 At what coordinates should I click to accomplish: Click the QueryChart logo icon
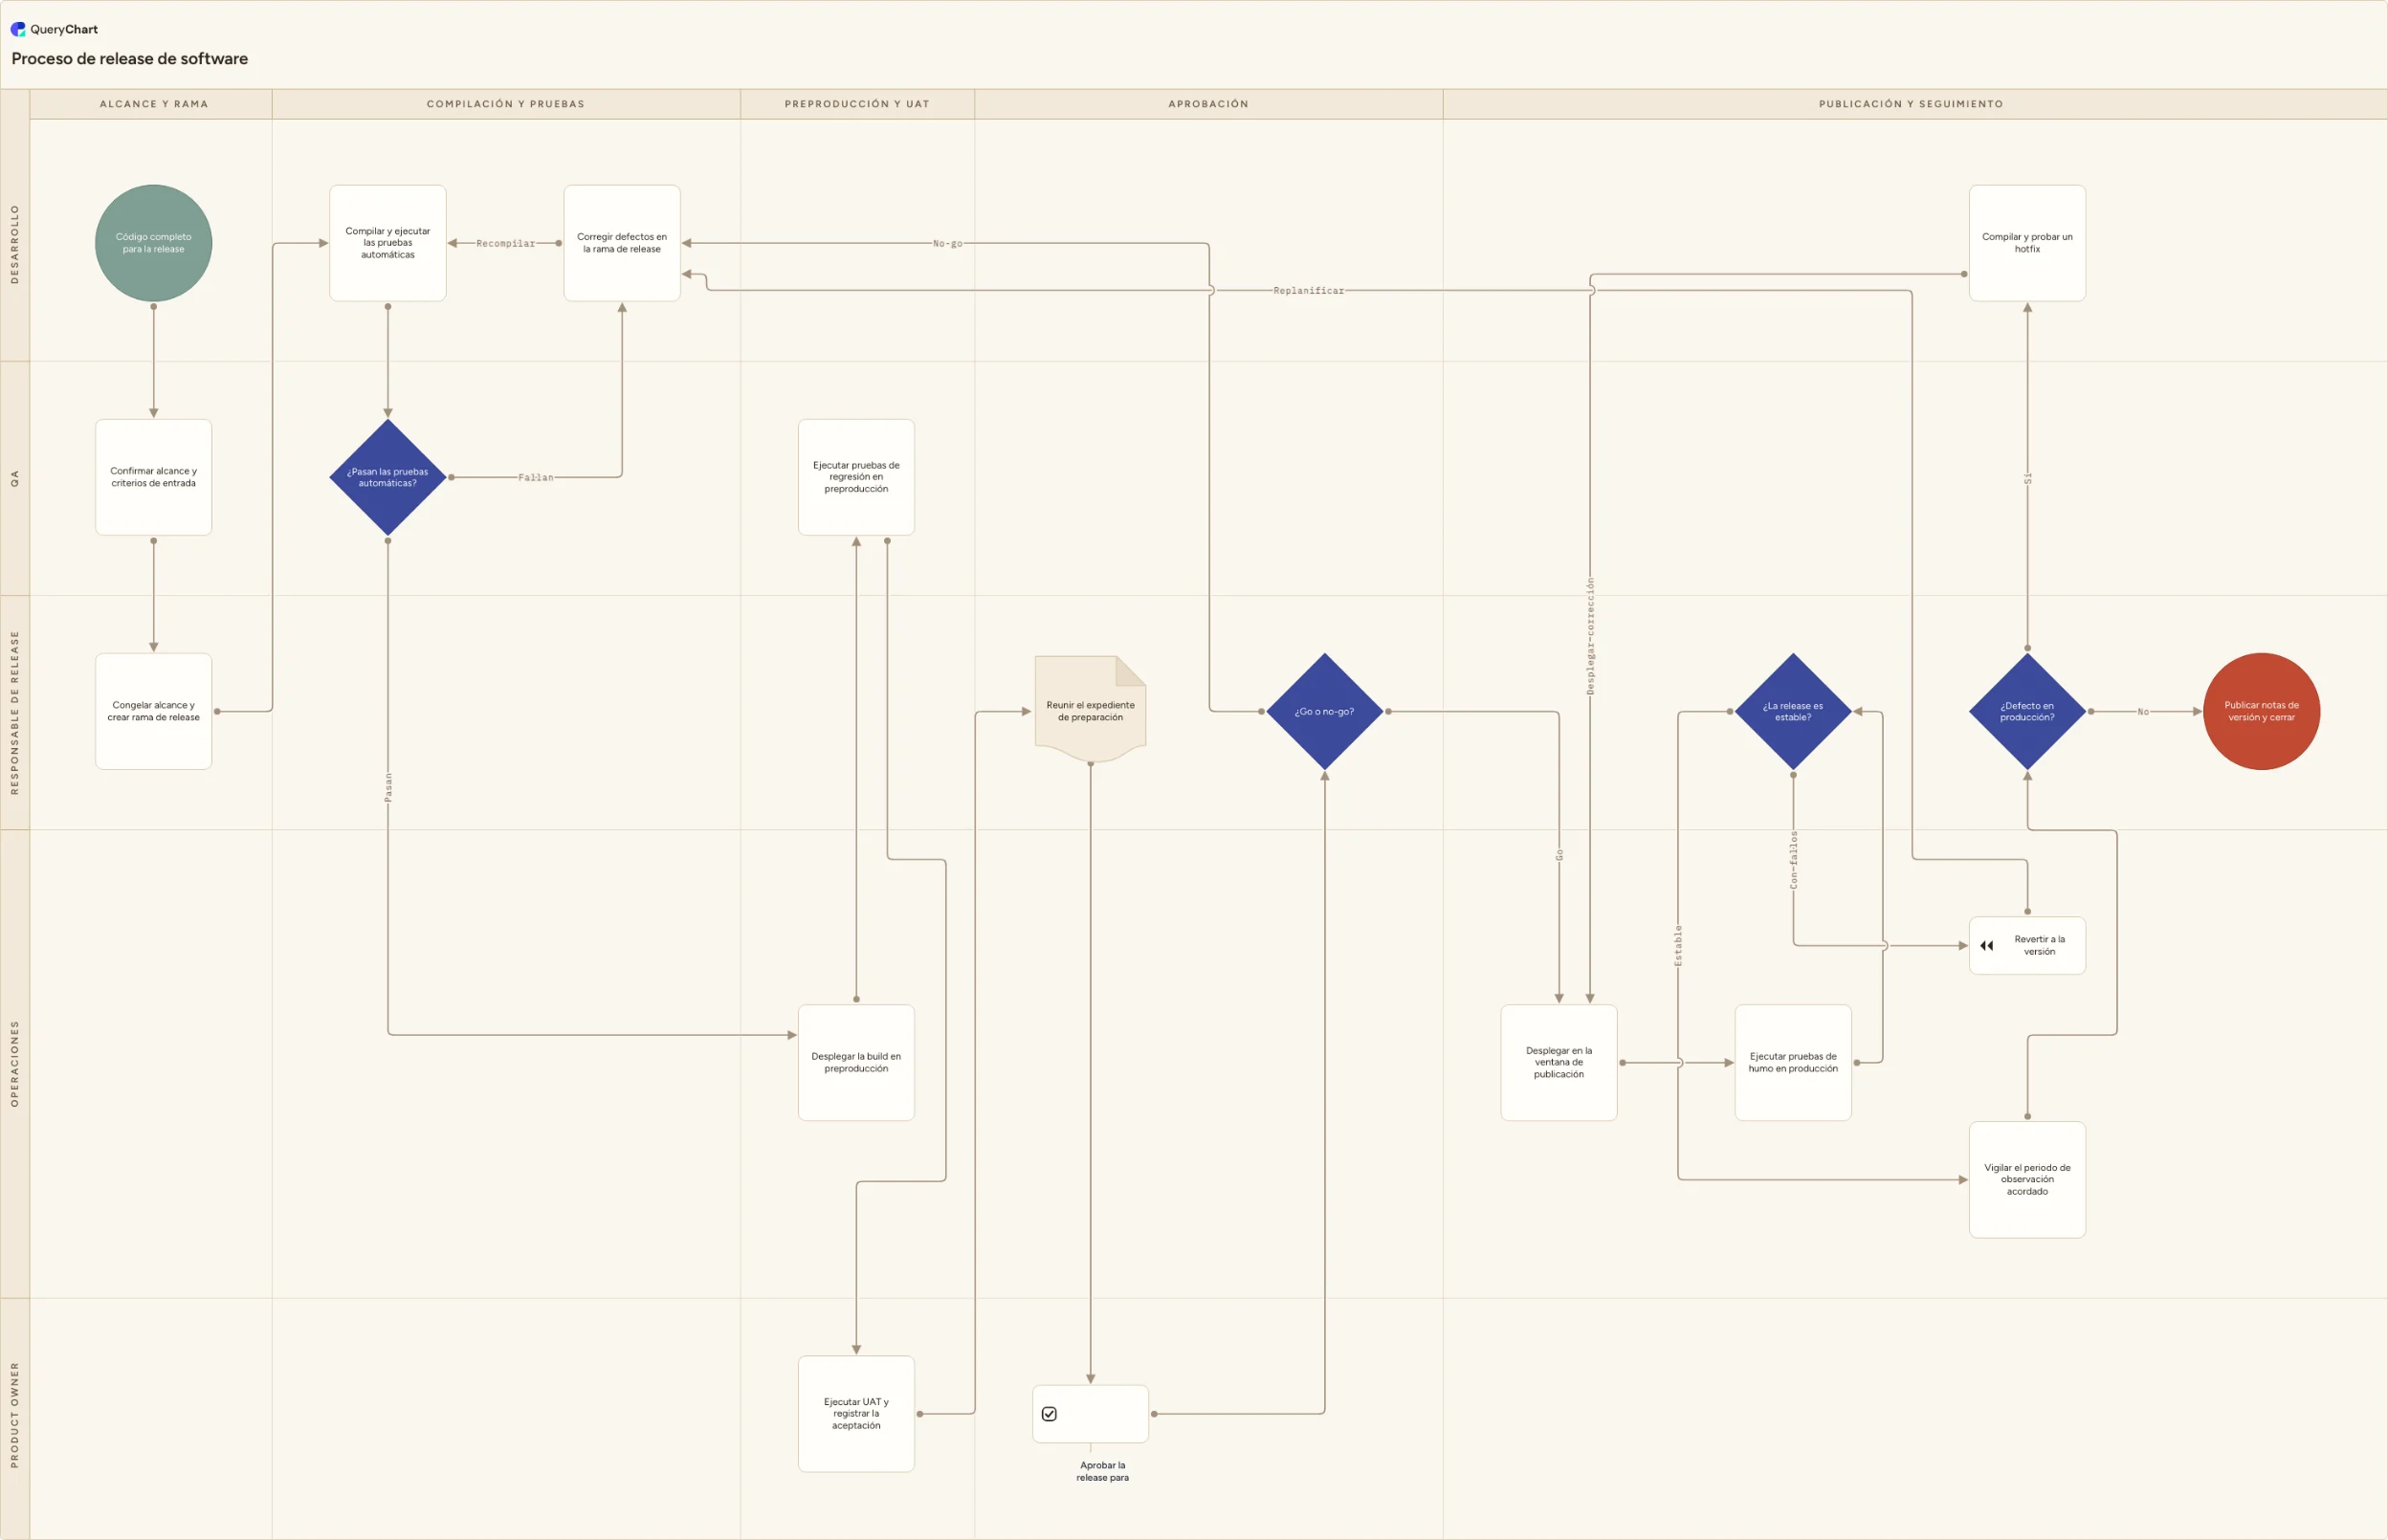18,29
